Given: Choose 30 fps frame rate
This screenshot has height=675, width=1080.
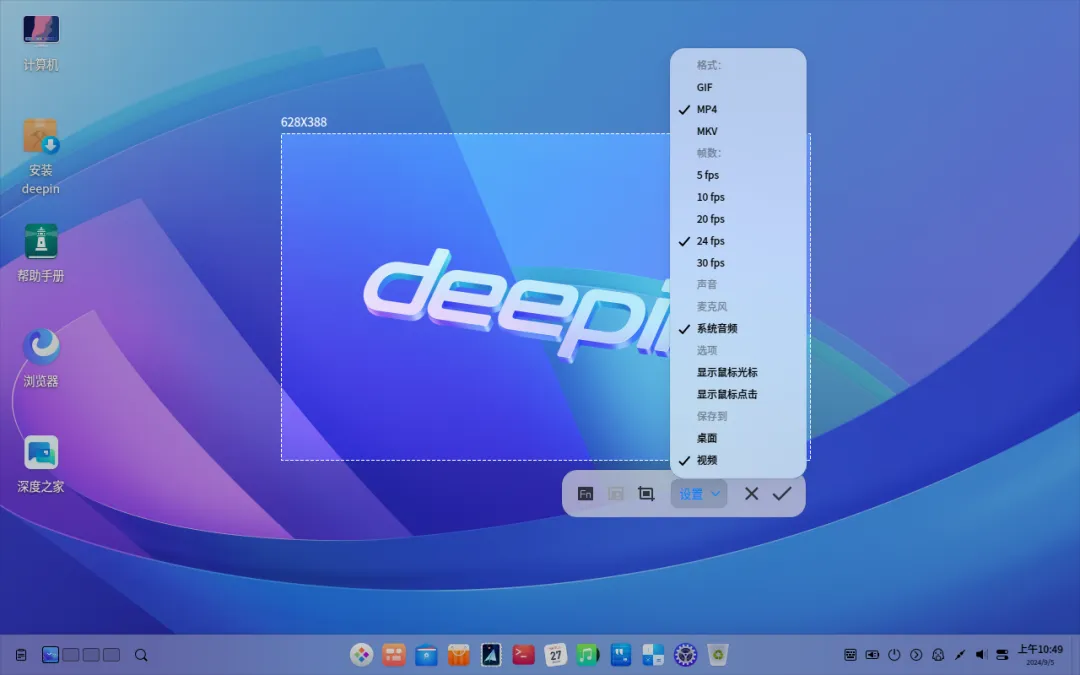Looking at the screenshot, I should coord(738,263).
